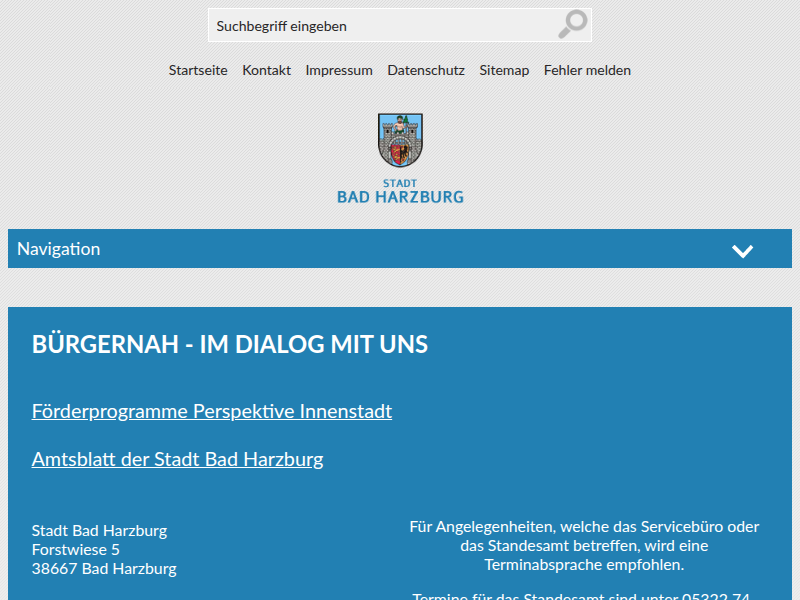Click the Bad Harzburg coat of arms emblem

[x=400, y=140]
